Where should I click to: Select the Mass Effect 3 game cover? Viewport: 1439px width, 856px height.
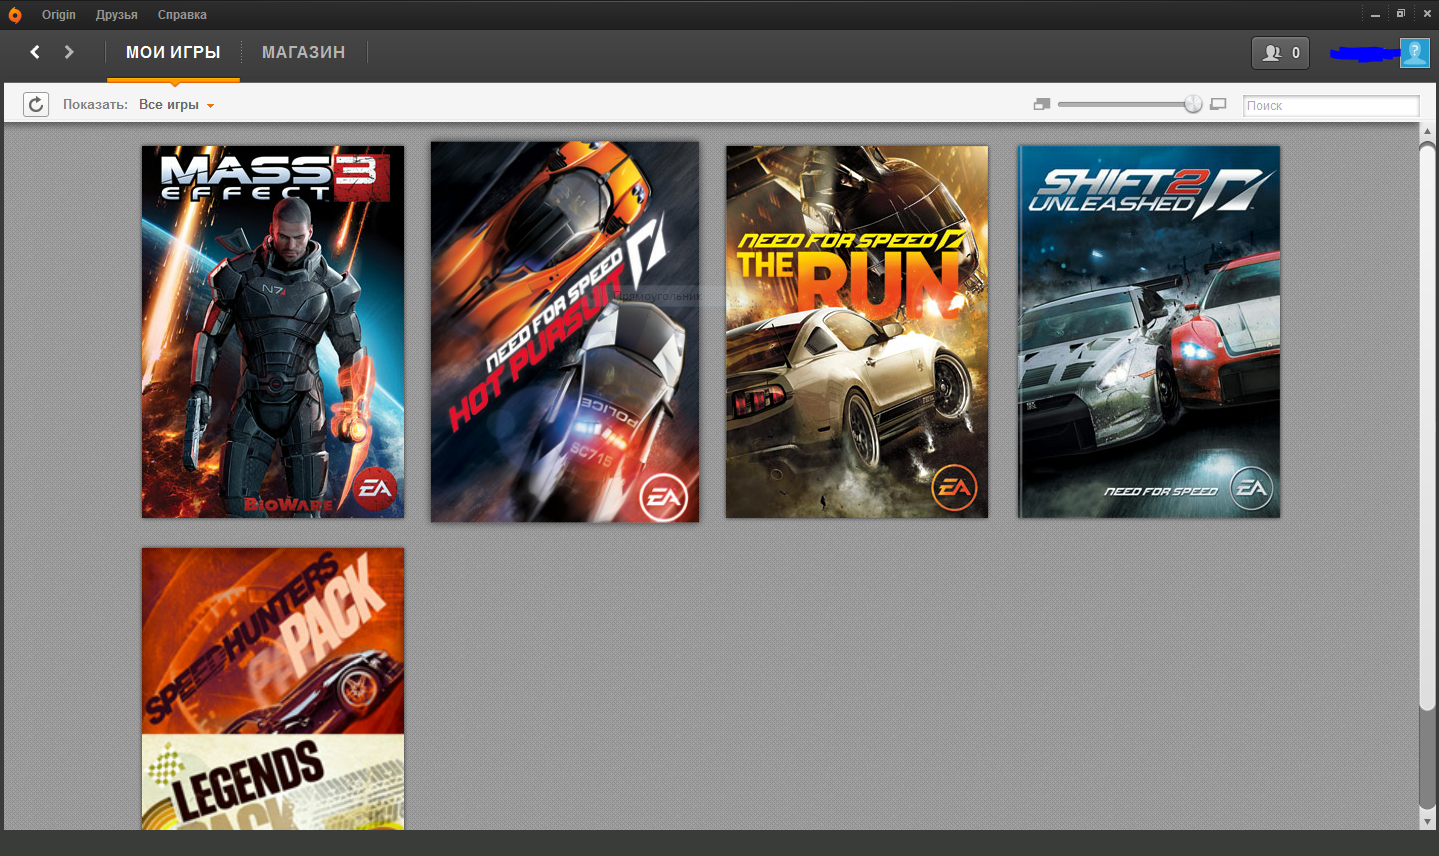pos(273,332)
